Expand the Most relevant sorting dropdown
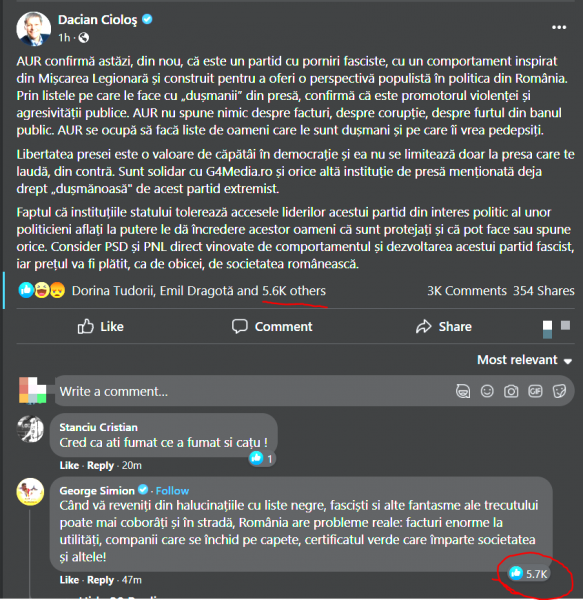Screen dimensions: 583x600 (524, 360)
